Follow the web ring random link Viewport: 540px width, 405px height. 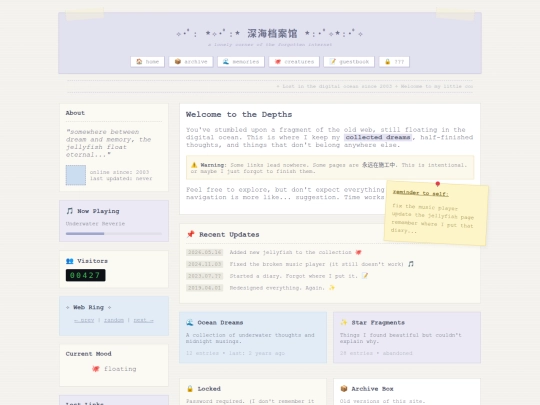pos(114,320)
